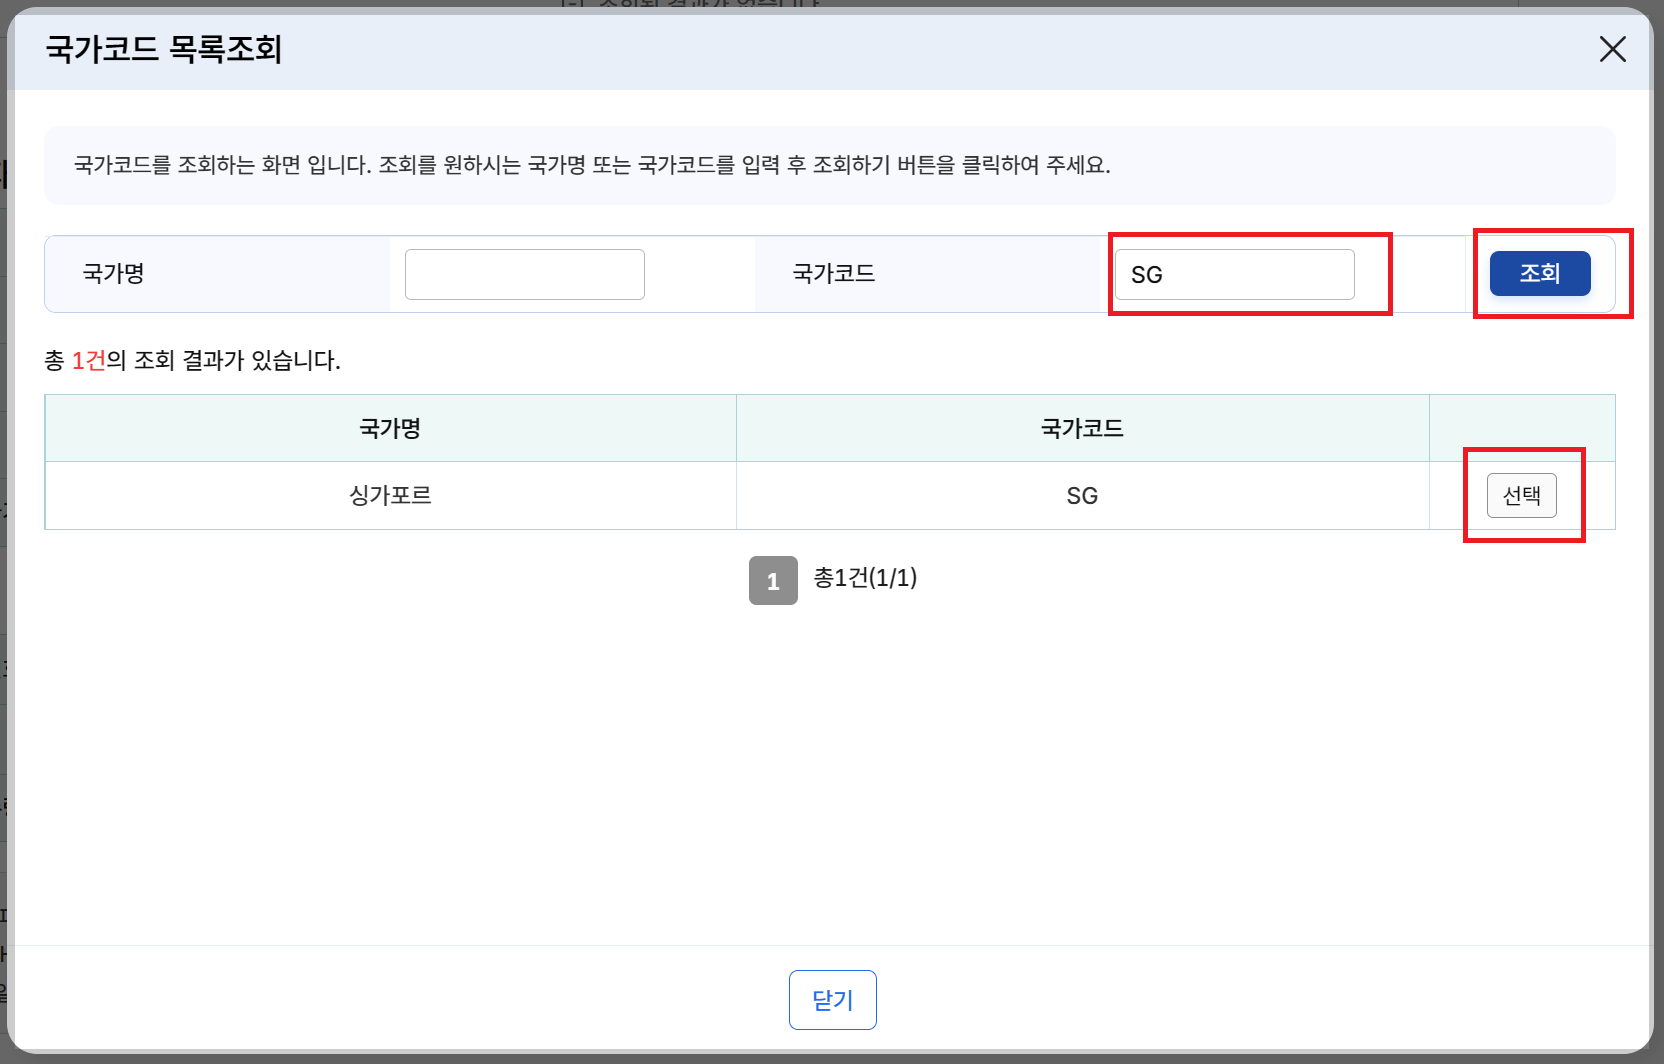Click the SG code cell in the result row
This screenshot has height=1064, width=1664.
[1081, 495]
